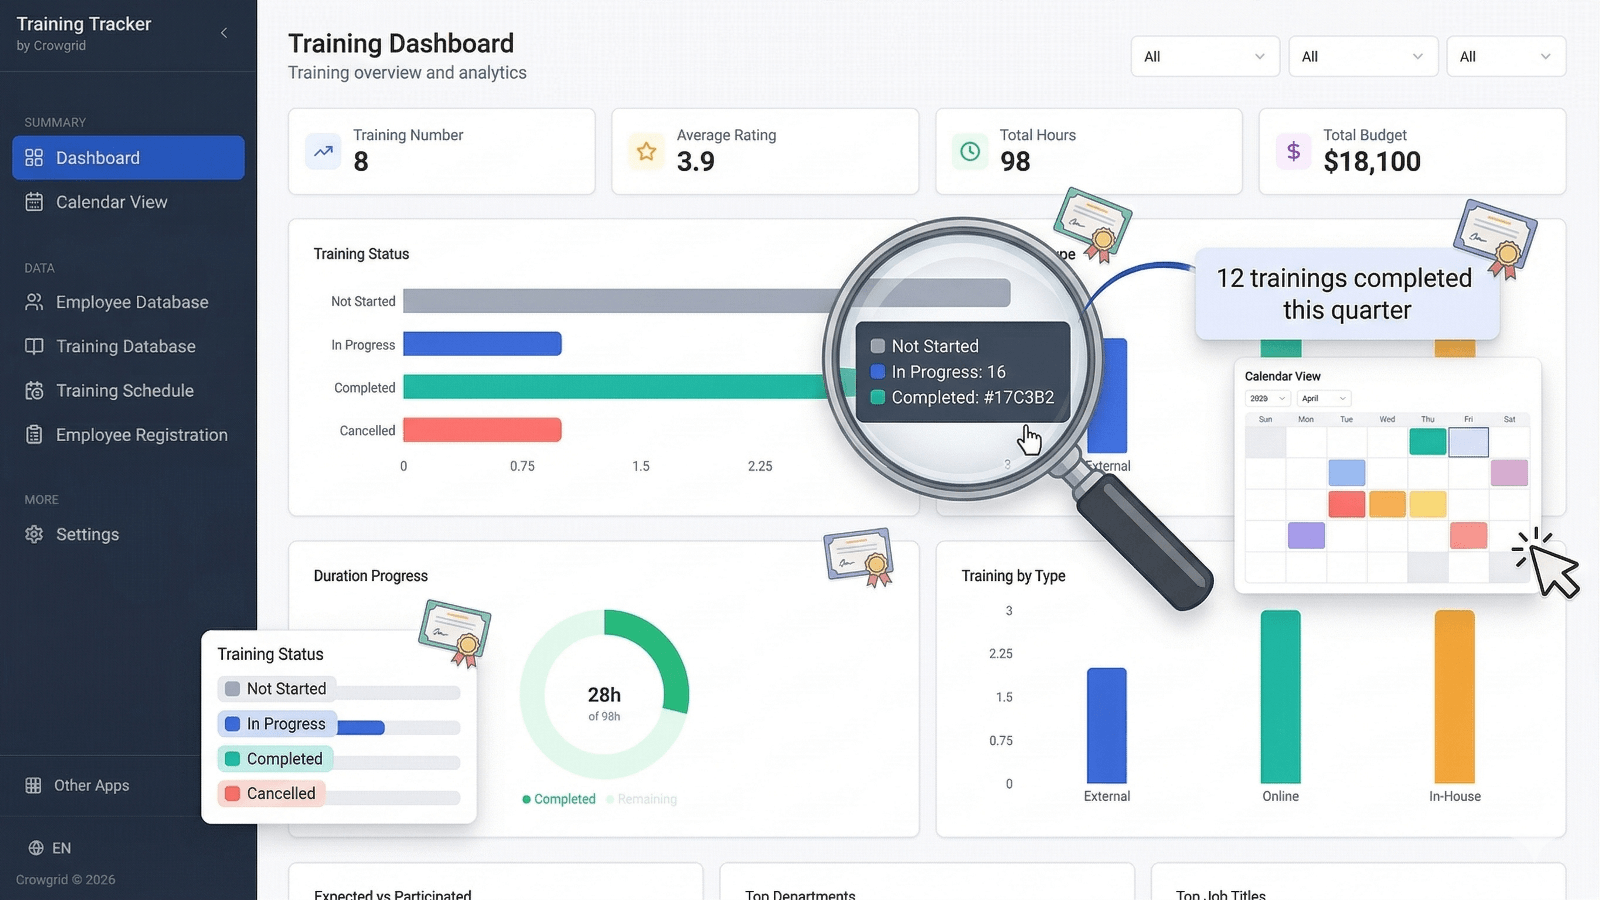Open the Other Apps link

(91, 785)
